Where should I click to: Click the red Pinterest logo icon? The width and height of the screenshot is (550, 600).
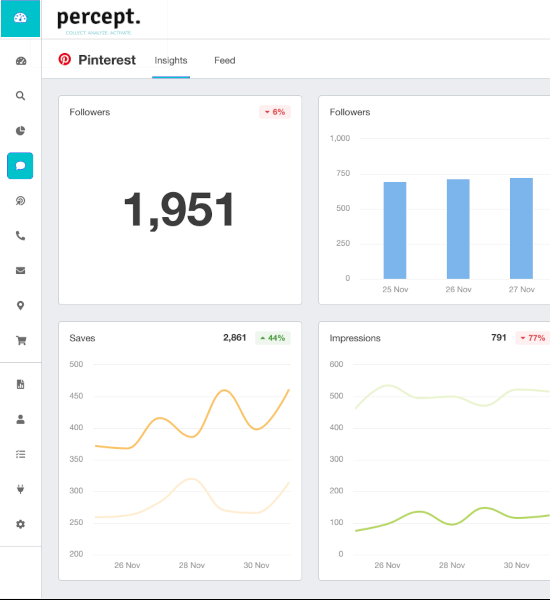coord(65,59)
